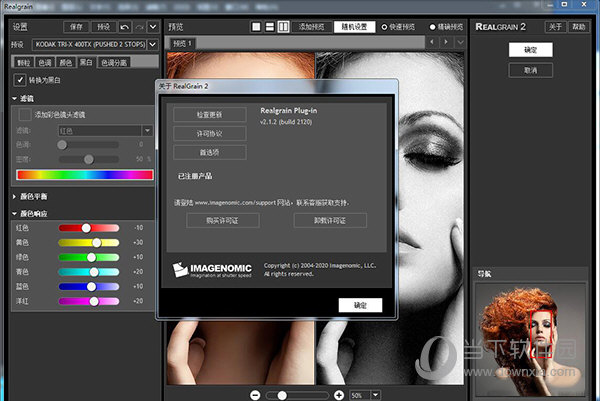Image resolution: width=600 pixels, height=401 pixels.
Task: Click the 卸载许可证 button
Action: 330,221
